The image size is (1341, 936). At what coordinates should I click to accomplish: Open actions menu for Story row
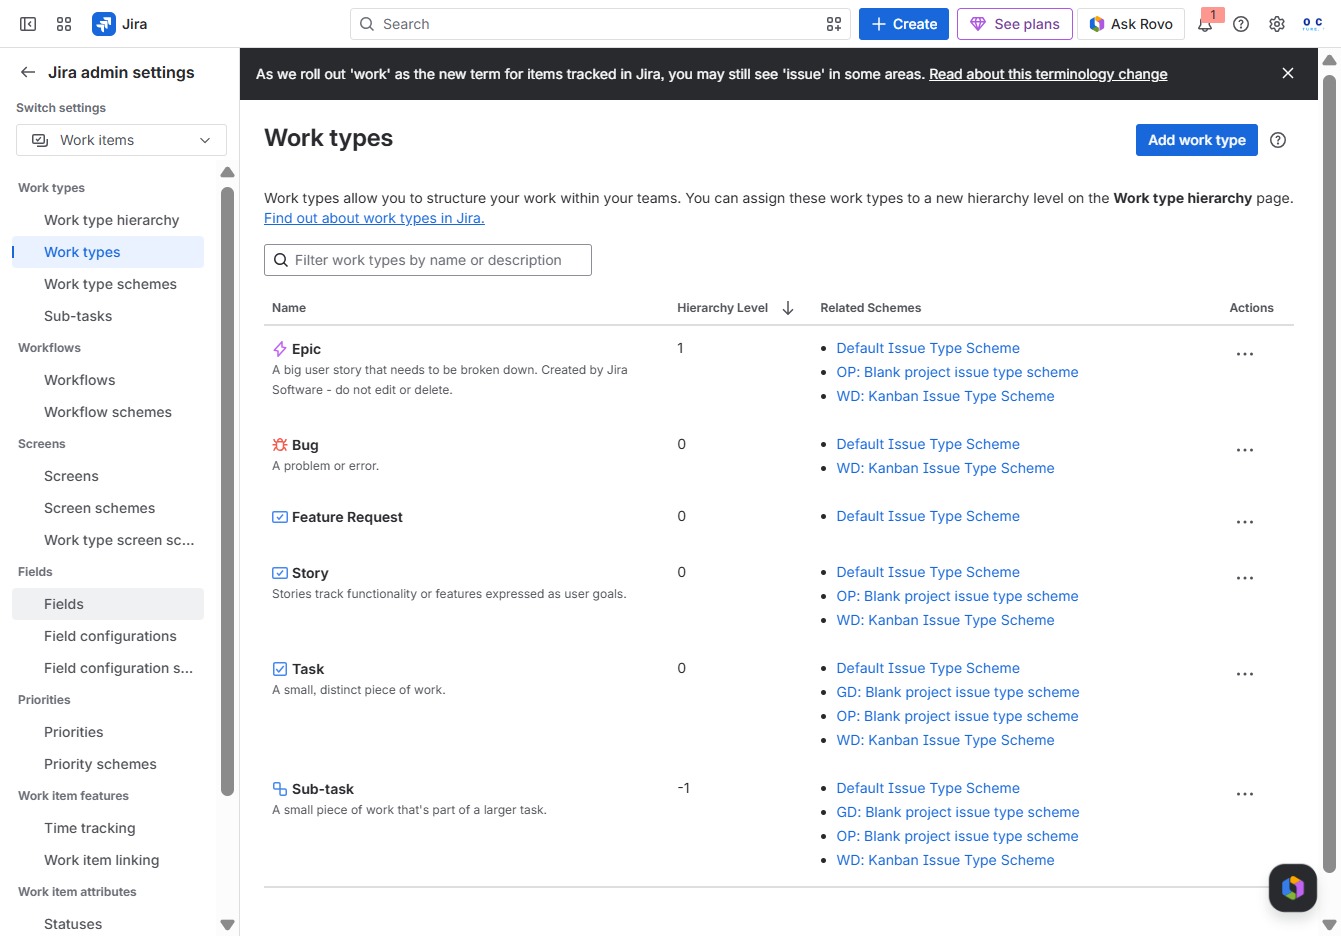pyautogui.click(x=1245, y=578)
